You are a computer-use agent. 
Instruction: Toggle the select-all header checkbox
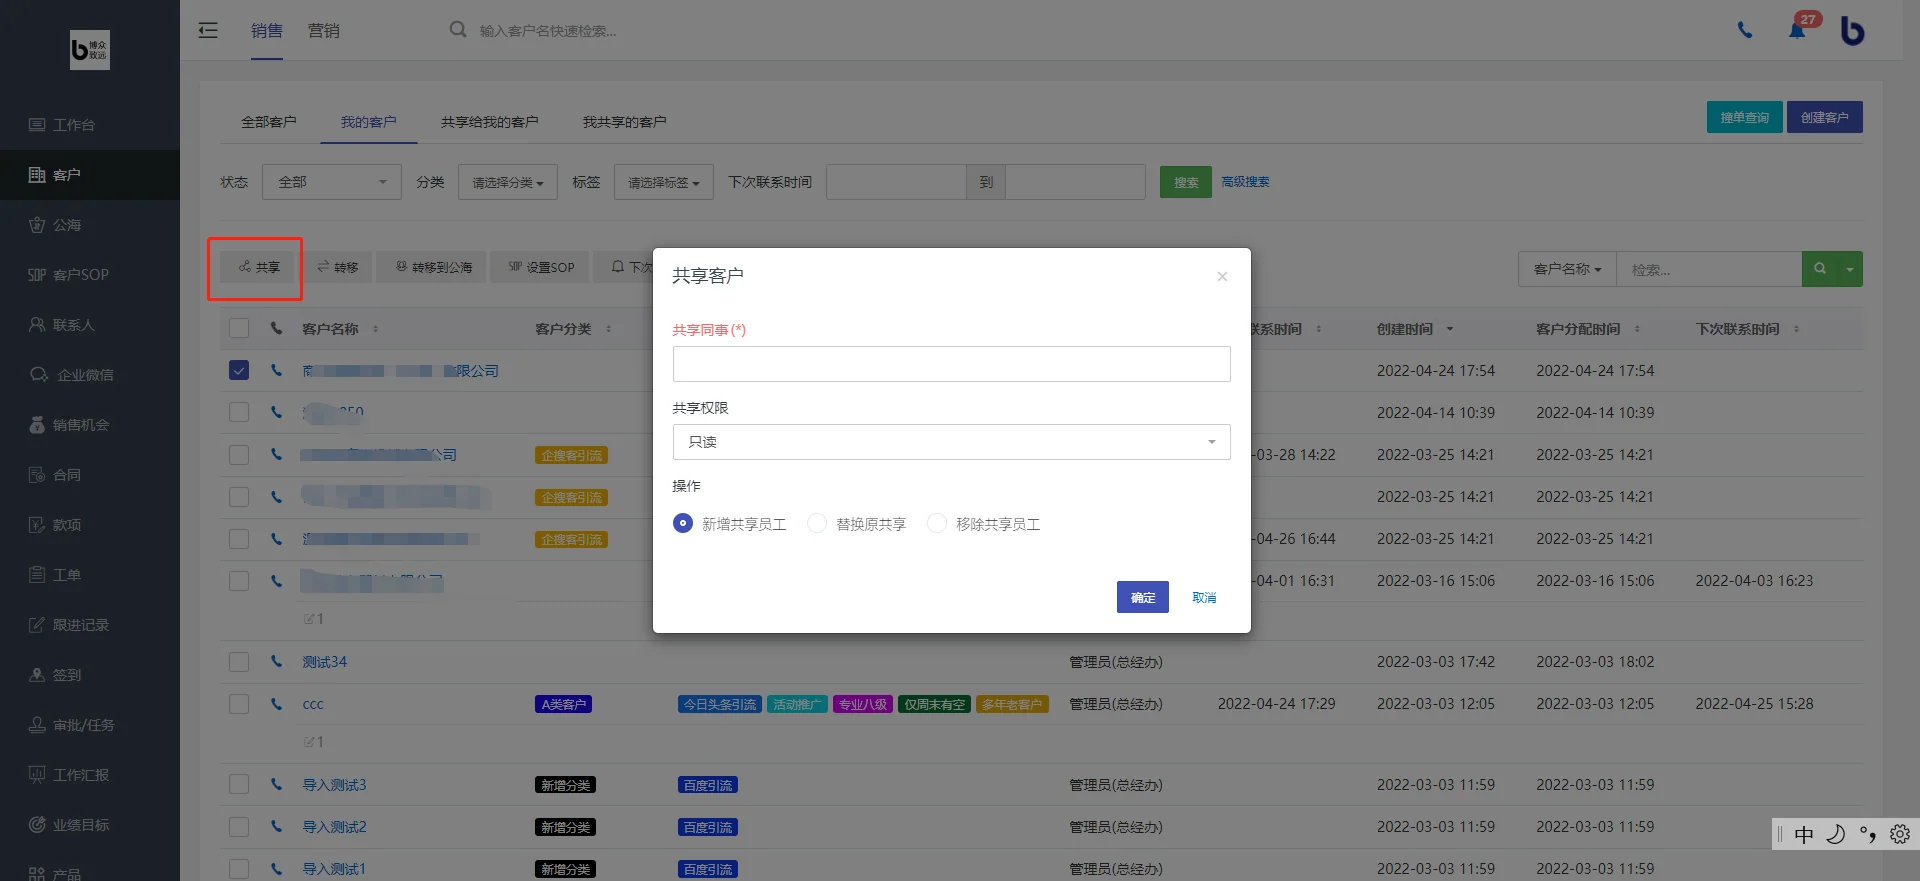click(239, 328)
